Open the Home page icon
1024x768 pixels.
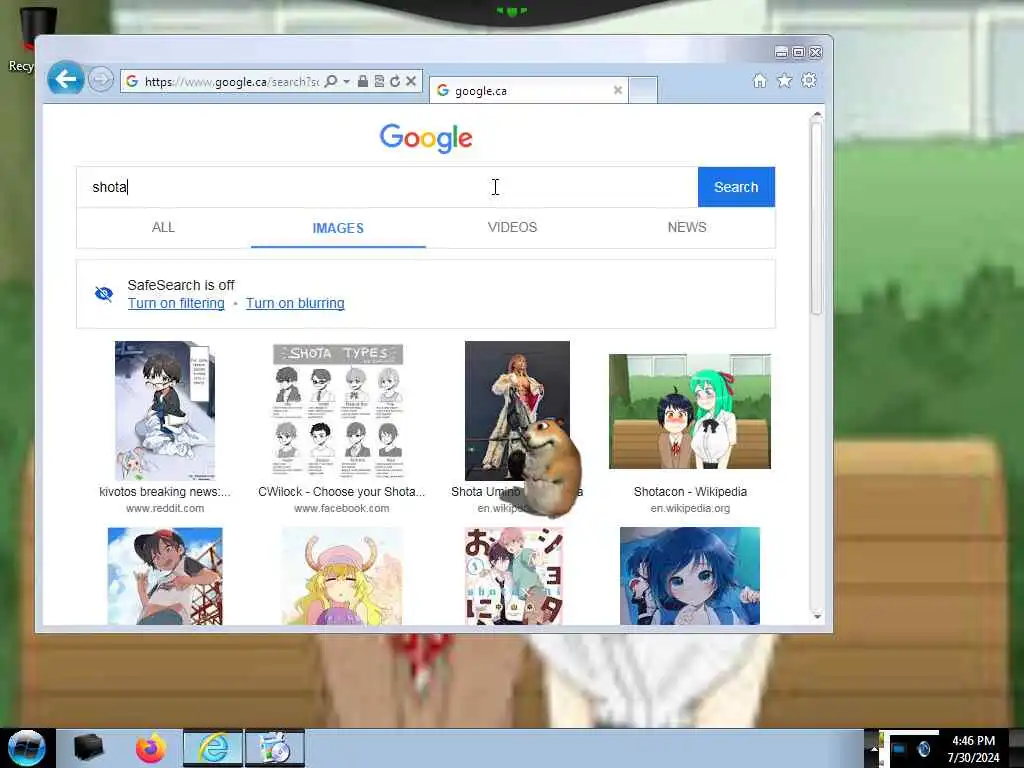[760, 80]
